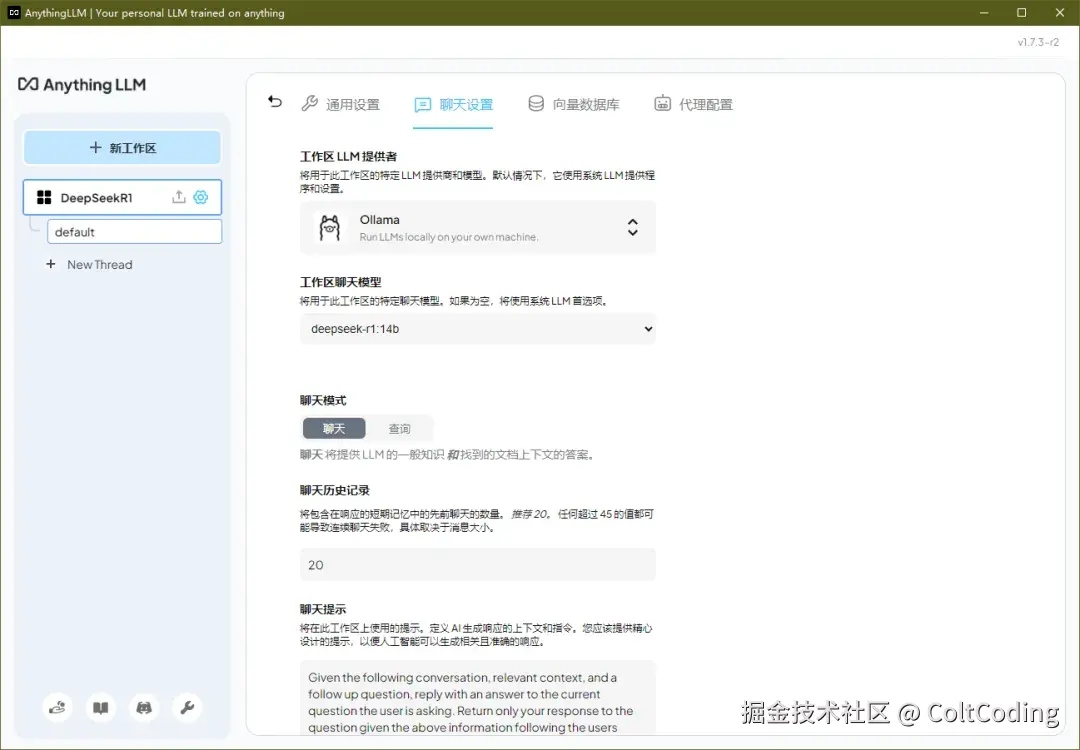Start a New Thread
This screenshot has height=750, width=1080.
pyautogui.click(x=89, y=264)
